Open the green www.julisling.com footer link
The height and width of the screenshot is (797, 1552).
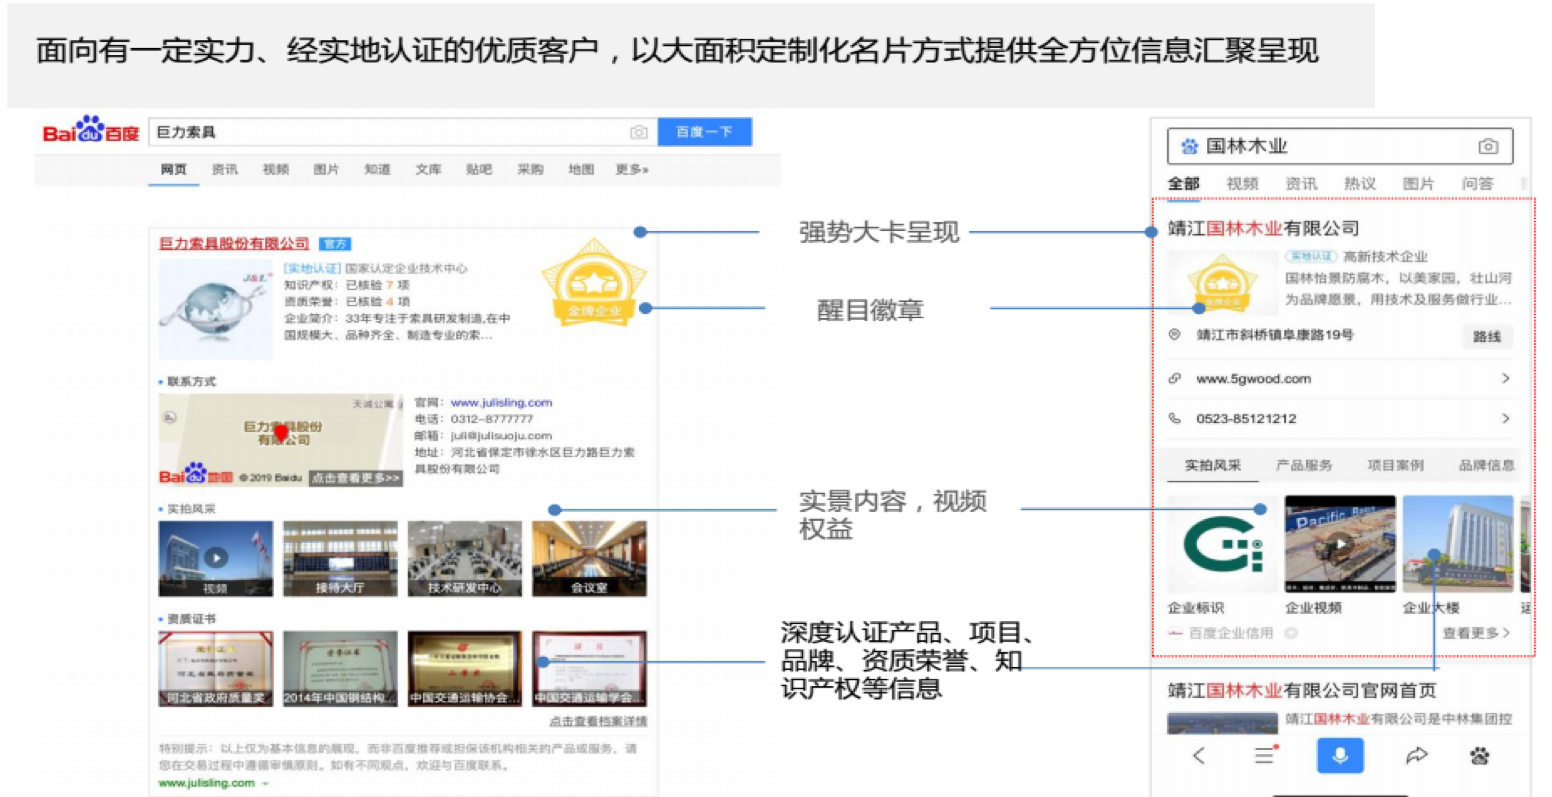[x=207, y=783]
